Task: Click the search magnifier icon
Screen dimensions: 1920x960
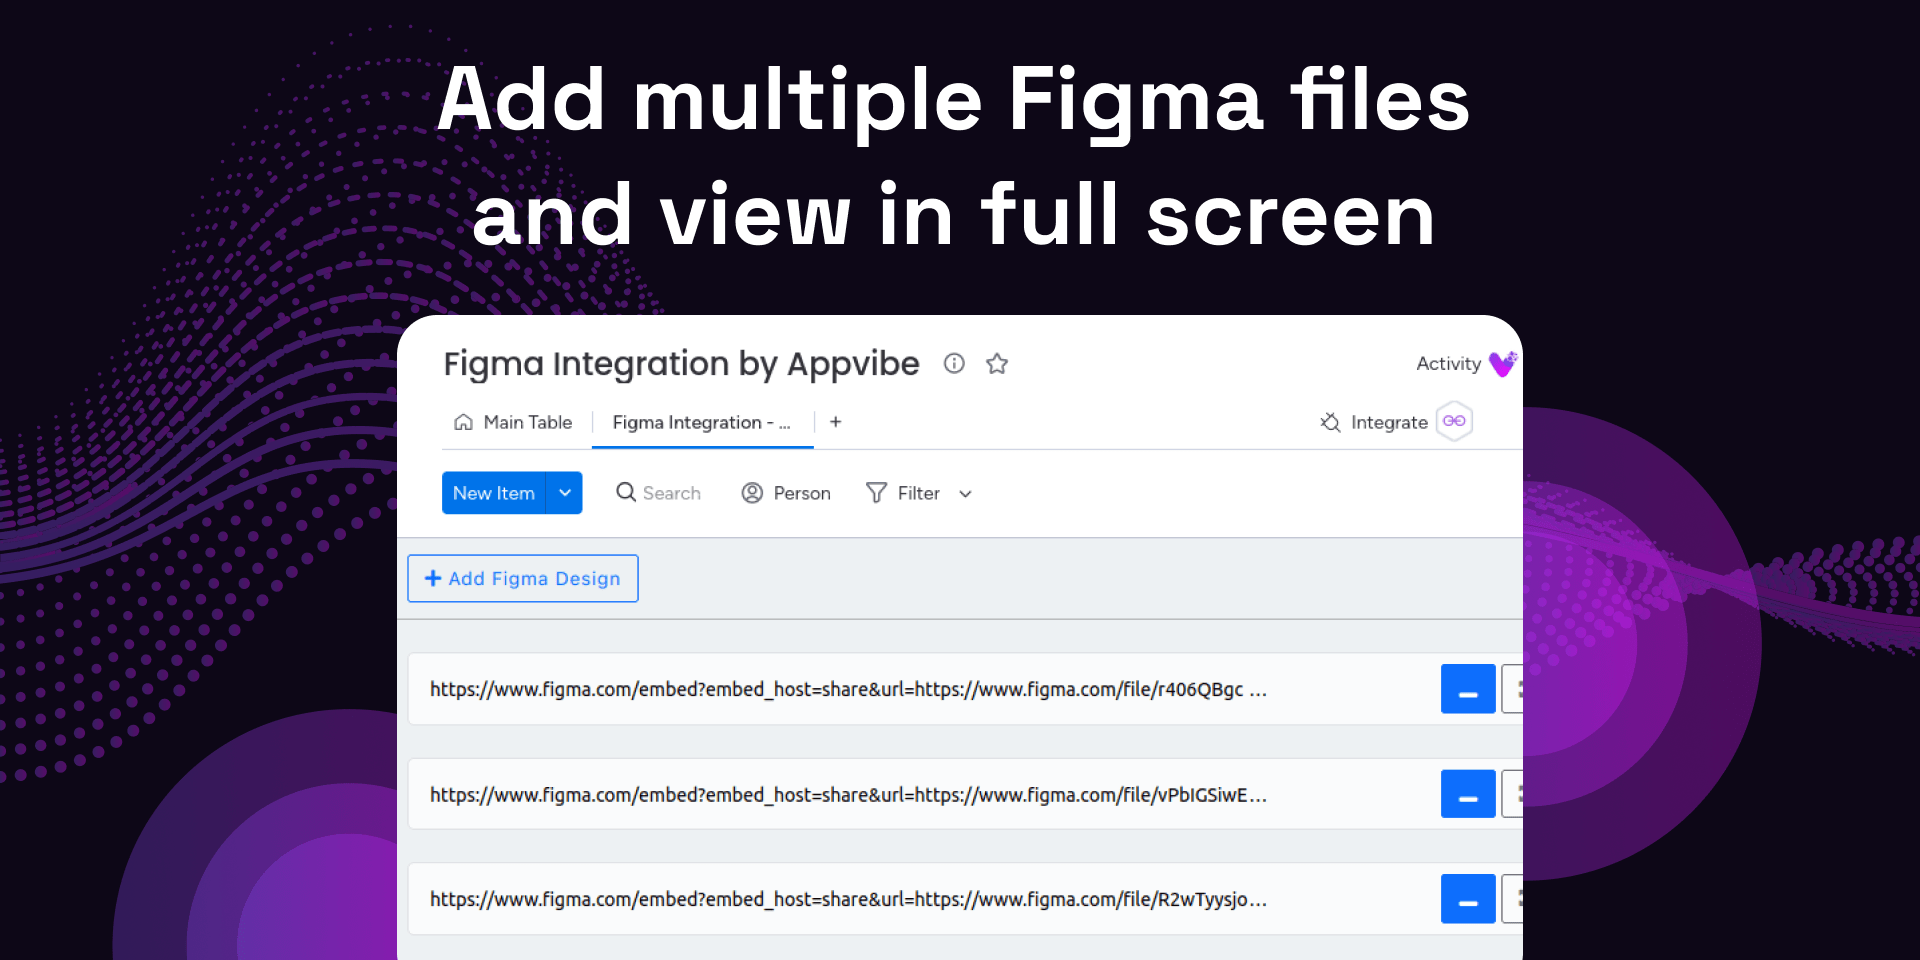Action: (626, 492)
